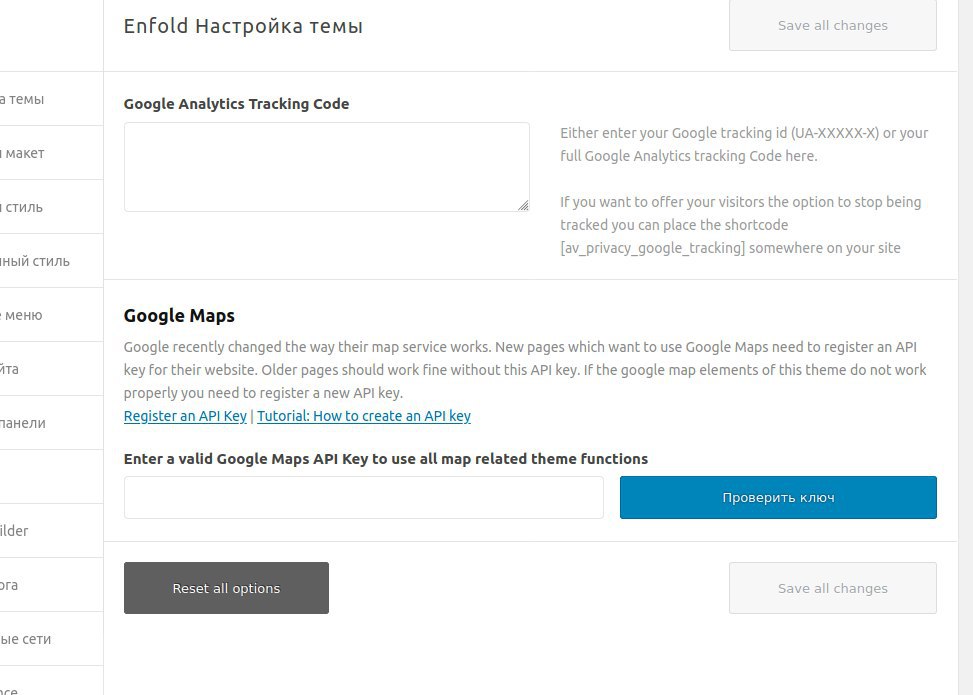Image resolution: width=973 pixels, height=695 pixels.
Task: Click into the Google Maps API Key field
Action: coord(363,497)
